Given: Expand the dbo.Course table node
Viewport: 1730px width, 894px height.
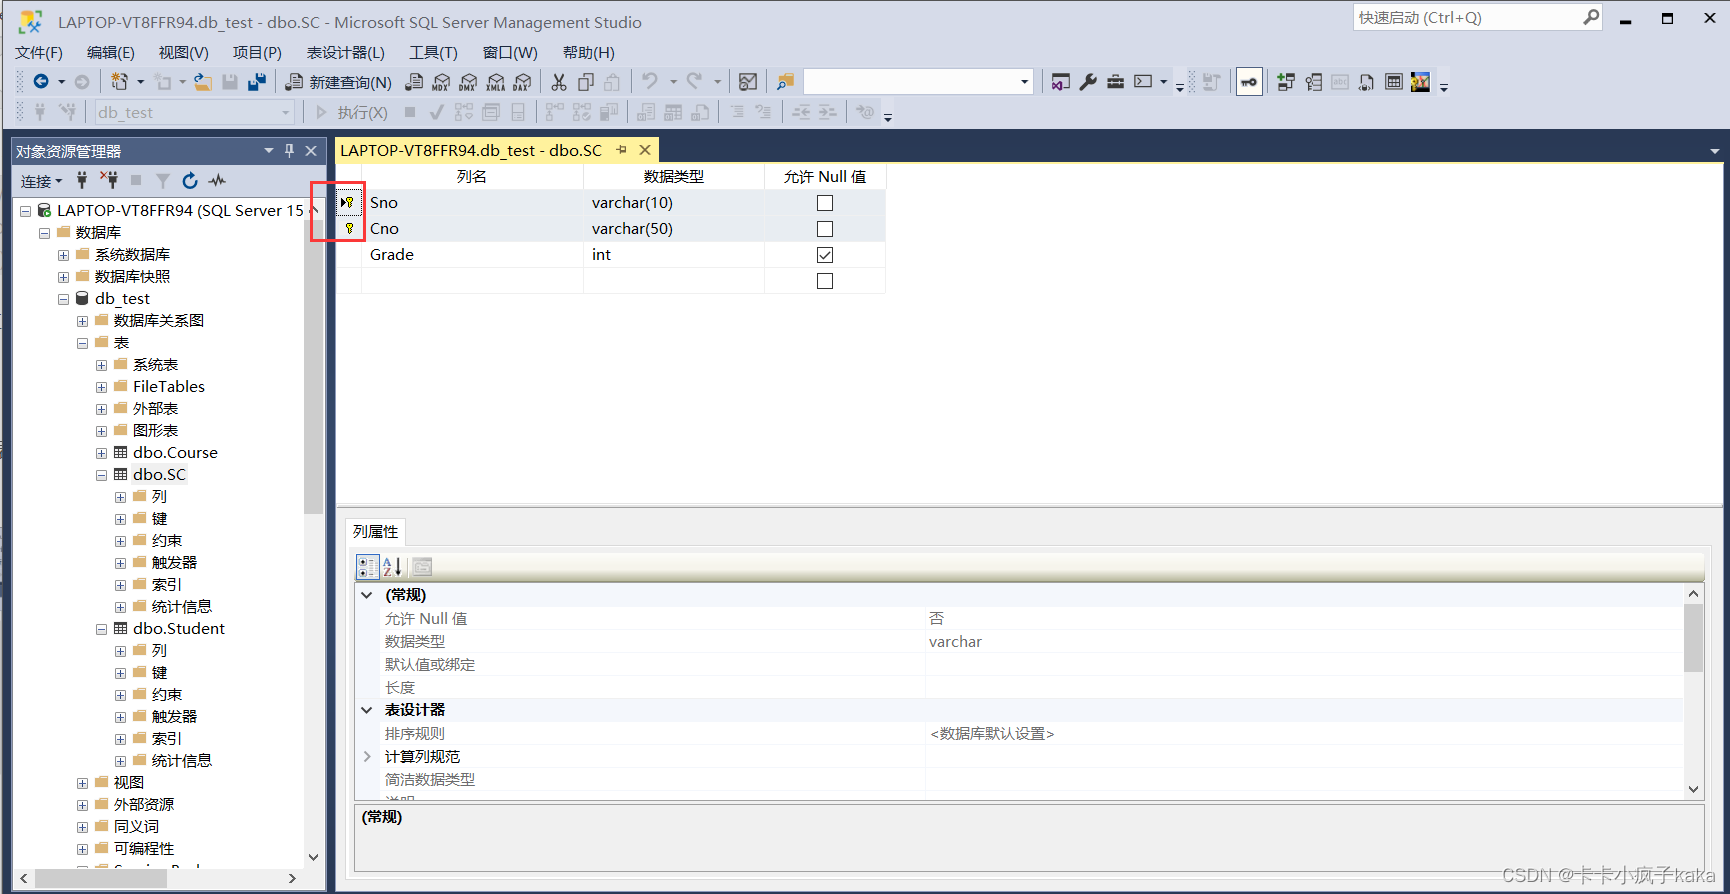Looking at the screenshot, I should [x=101, y=453].
